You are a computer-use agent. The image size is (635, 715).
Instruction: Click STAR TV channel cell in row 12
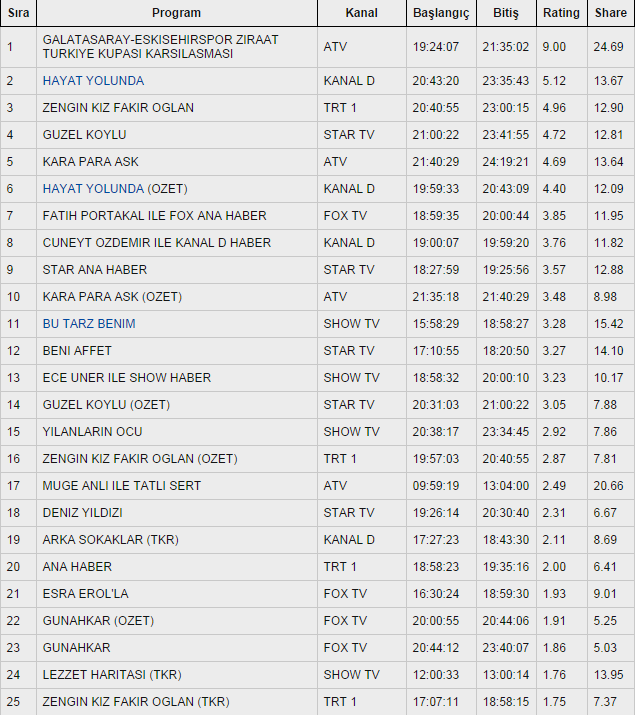click(362, 351)
